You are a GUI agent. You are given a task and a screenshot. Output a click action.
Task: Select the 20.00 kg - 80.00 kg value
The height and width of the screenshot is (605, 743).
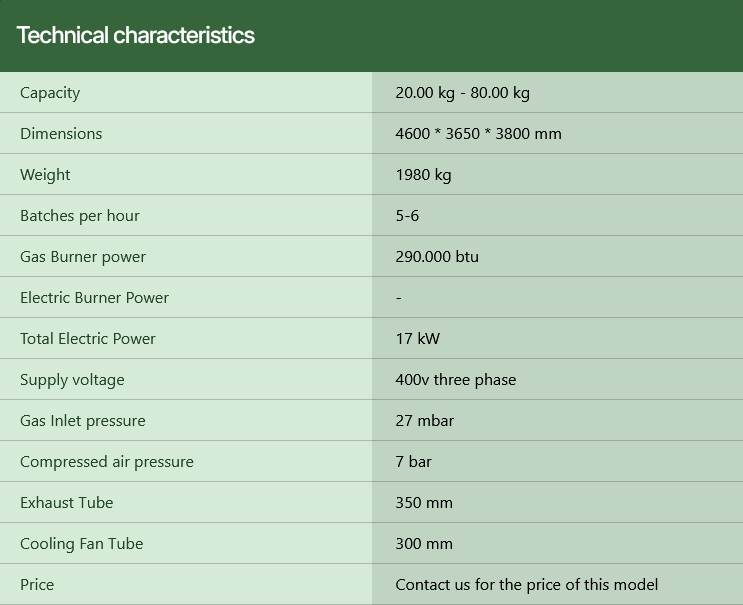pos(462,93)
